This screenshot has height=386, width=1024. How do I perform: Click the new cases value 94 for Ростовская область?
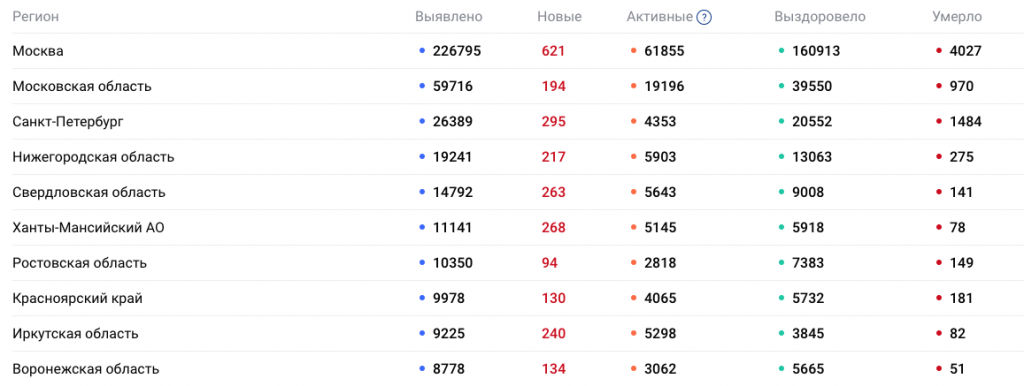click(x=550, y=263)
